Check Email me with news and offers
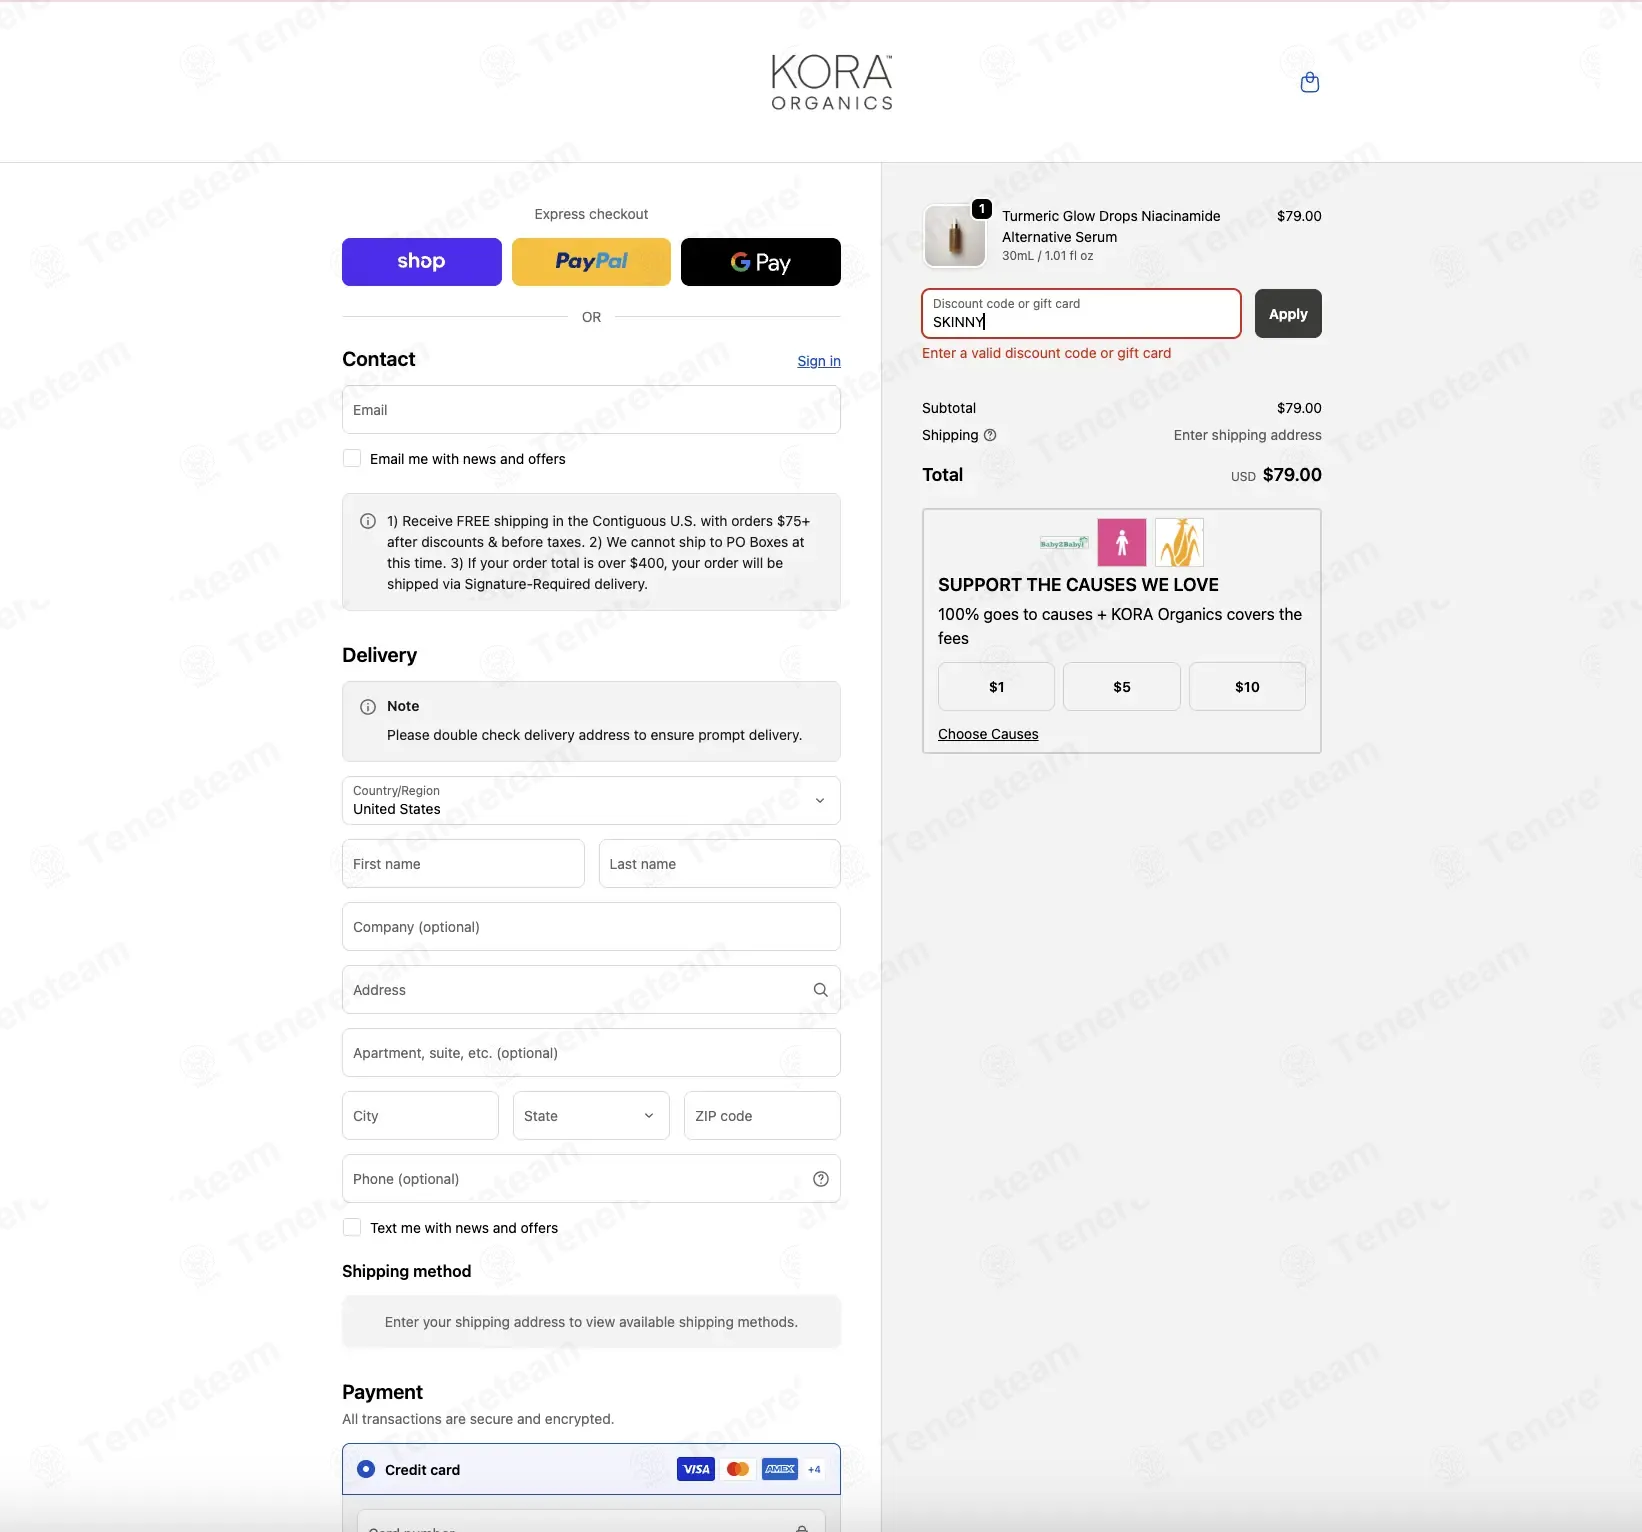 pyautogui.click(x=352, y=458)
